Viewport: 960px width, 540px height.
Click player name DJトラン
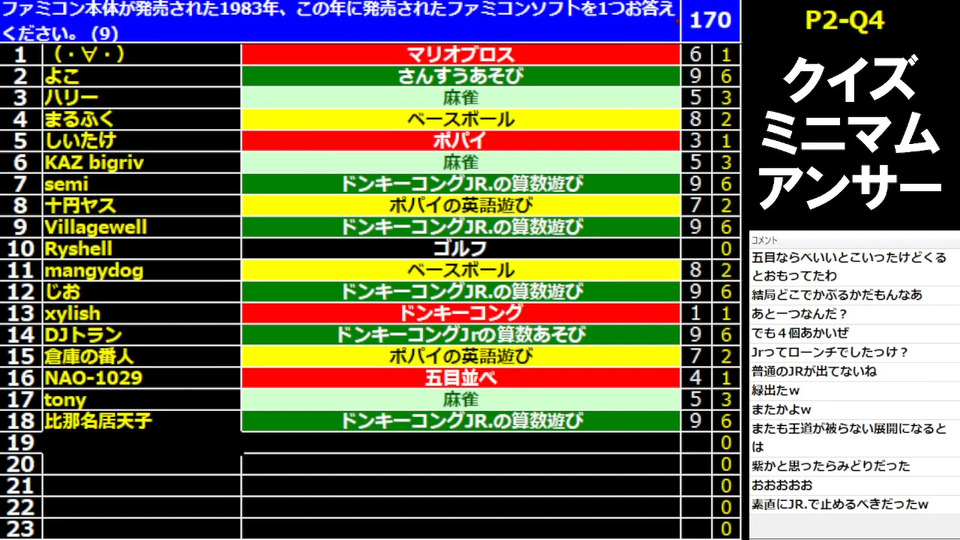tap(83, 335)
